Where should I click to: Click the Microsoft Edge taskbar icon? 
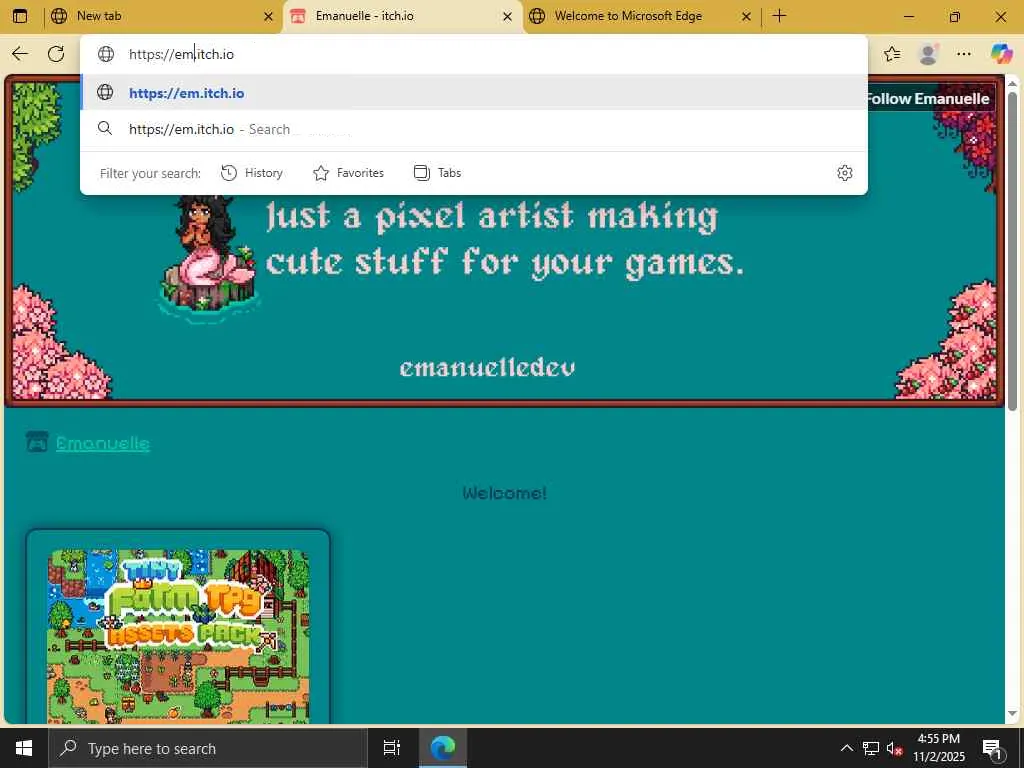click(442, 748)
